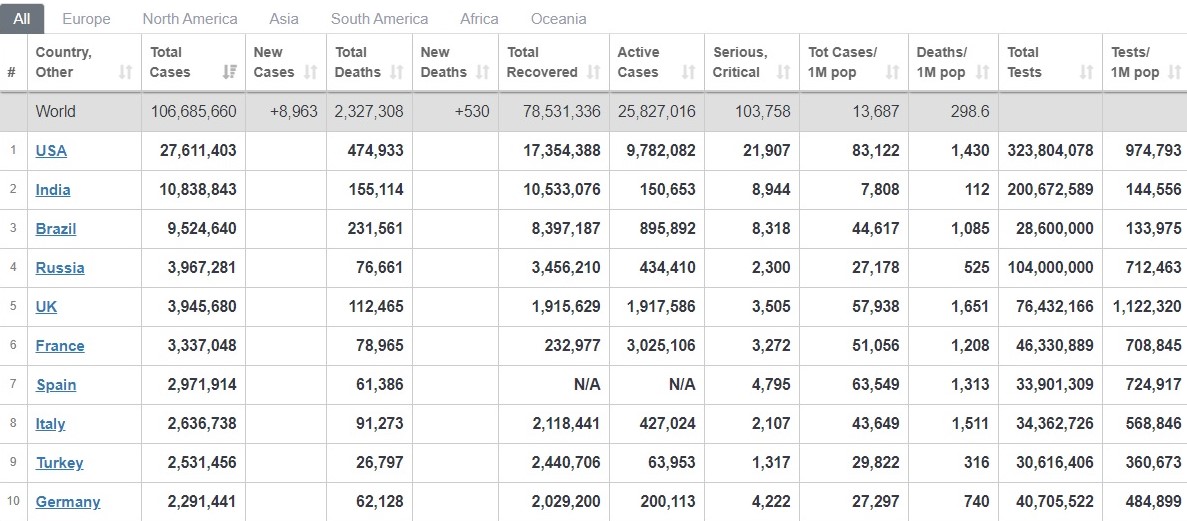
Task: Click Active Cases sort arrows icon
Action: pos(688,72)
